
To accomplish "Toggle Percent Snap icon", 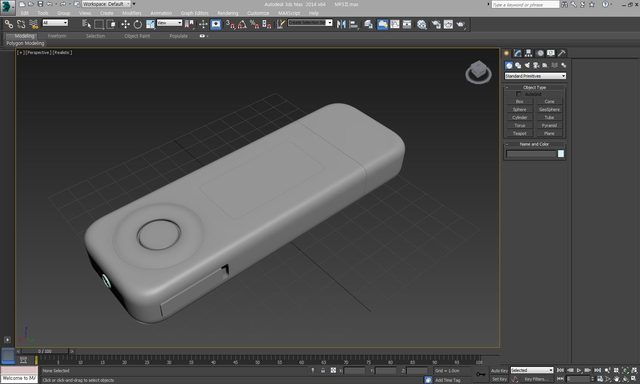I will [x=255, y=24].
